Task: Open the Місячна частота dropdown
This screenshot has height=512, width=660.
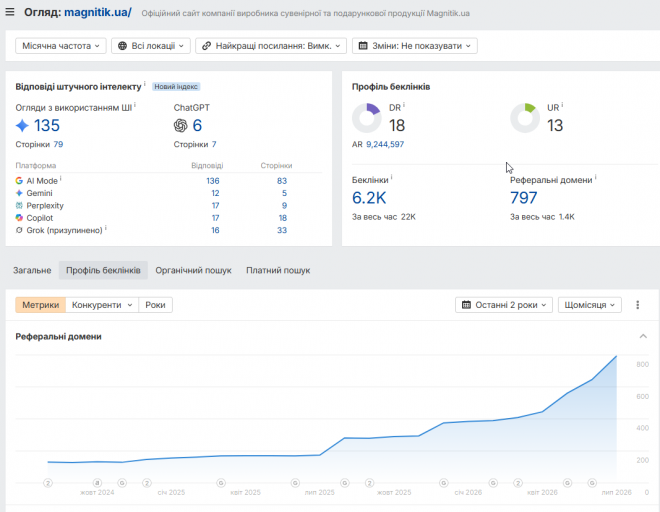Action: [x=61, y=46]
